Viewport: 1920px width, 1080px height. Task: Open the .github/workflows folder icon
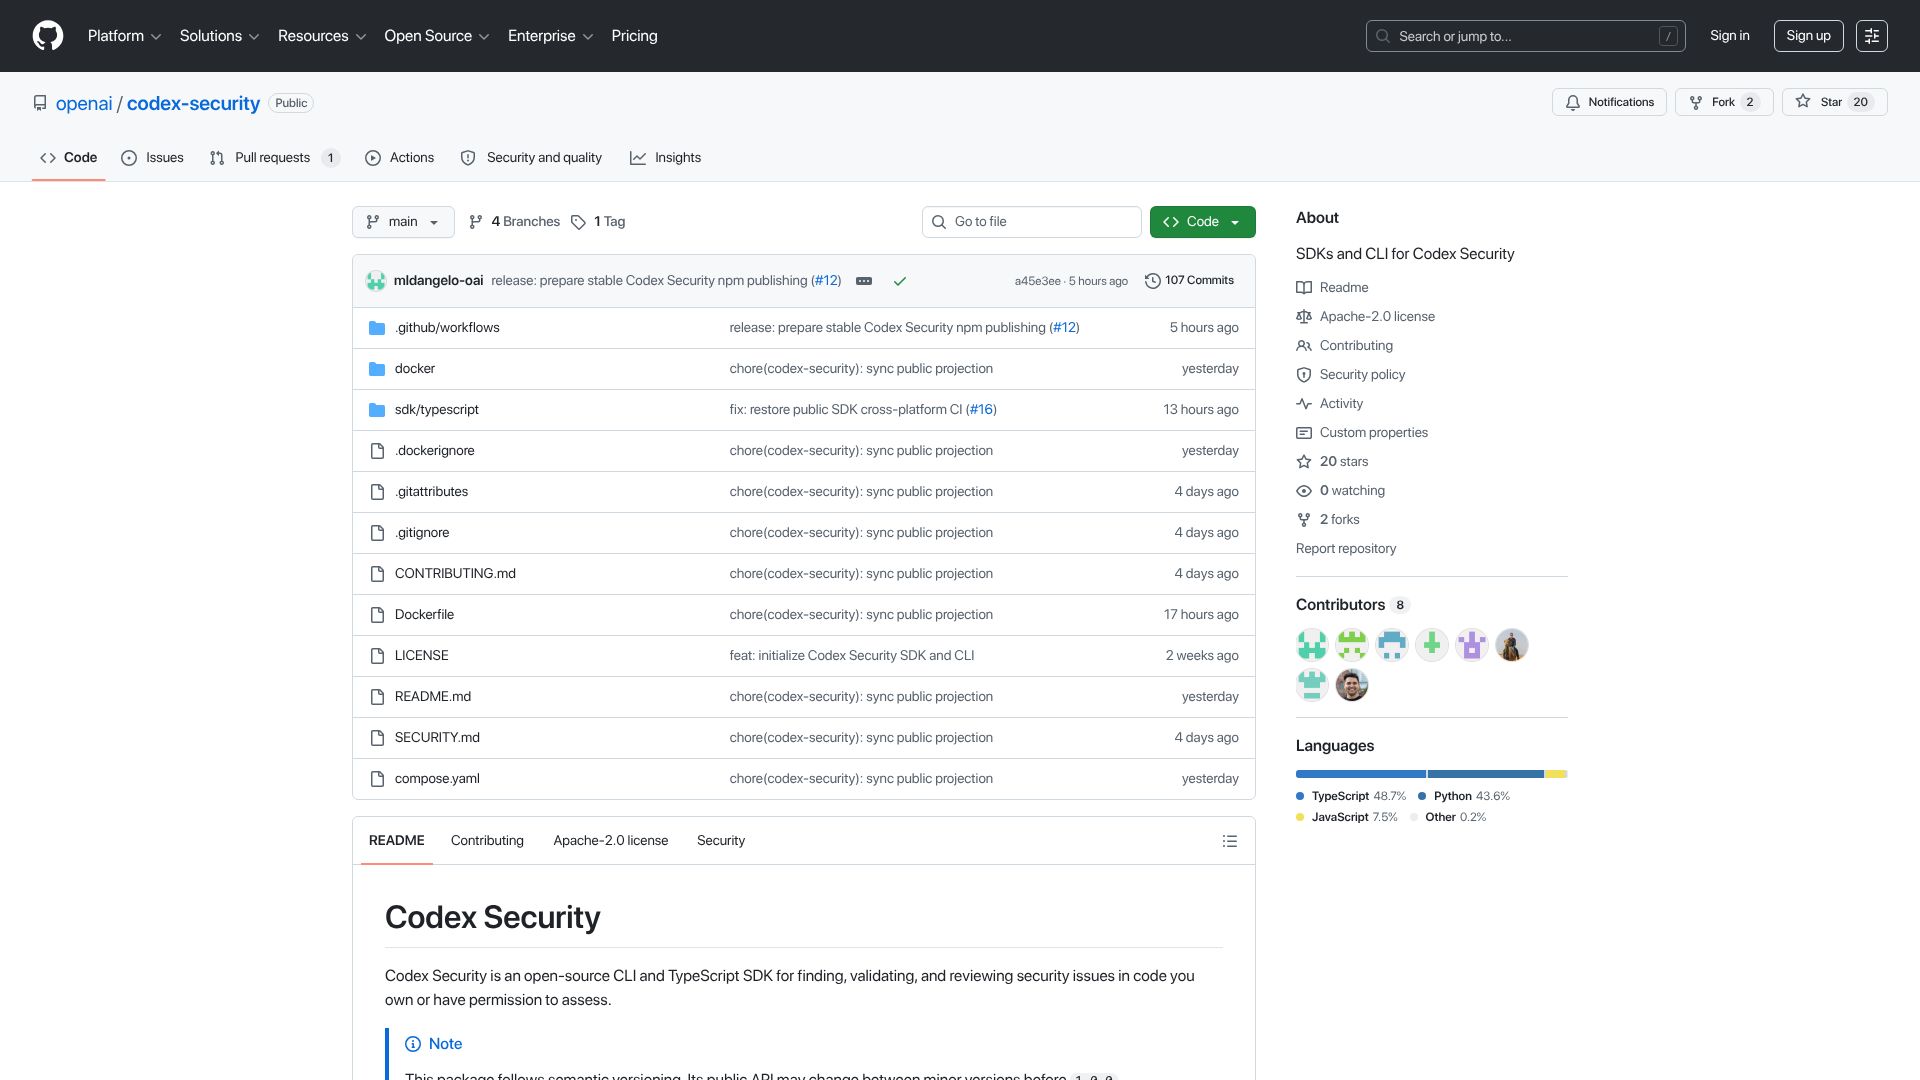click(x=377, y=328)
